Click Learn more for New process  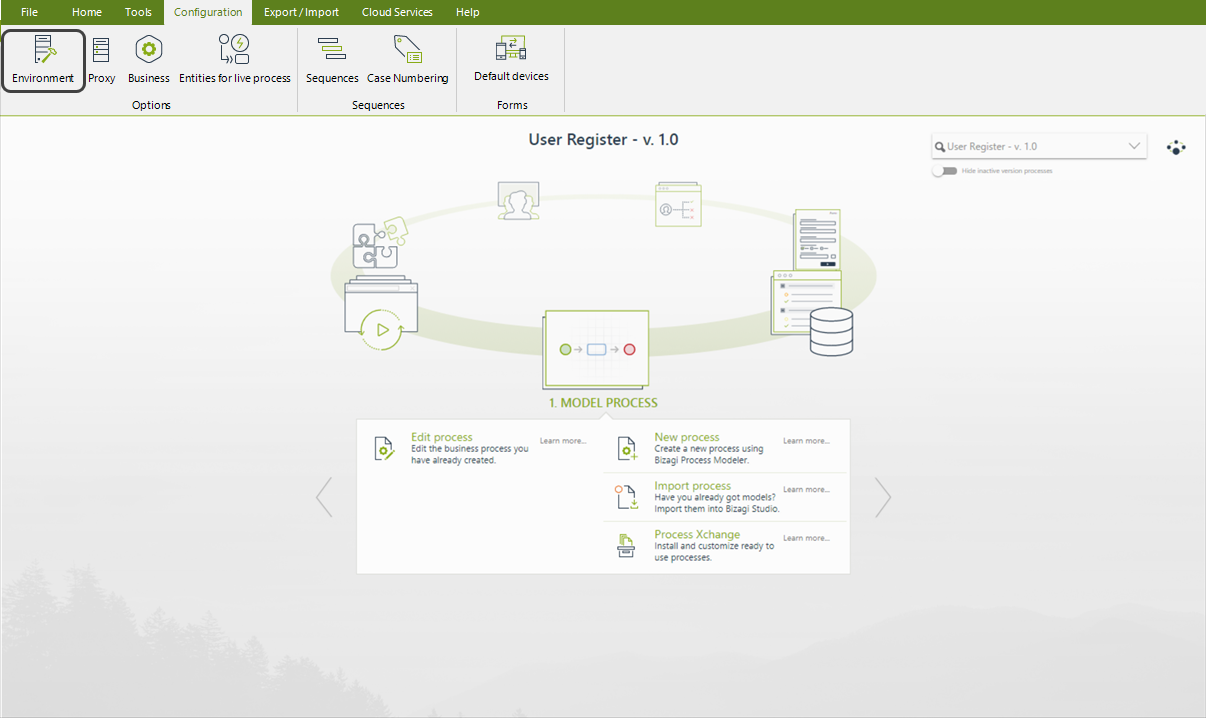coord(806,441)
